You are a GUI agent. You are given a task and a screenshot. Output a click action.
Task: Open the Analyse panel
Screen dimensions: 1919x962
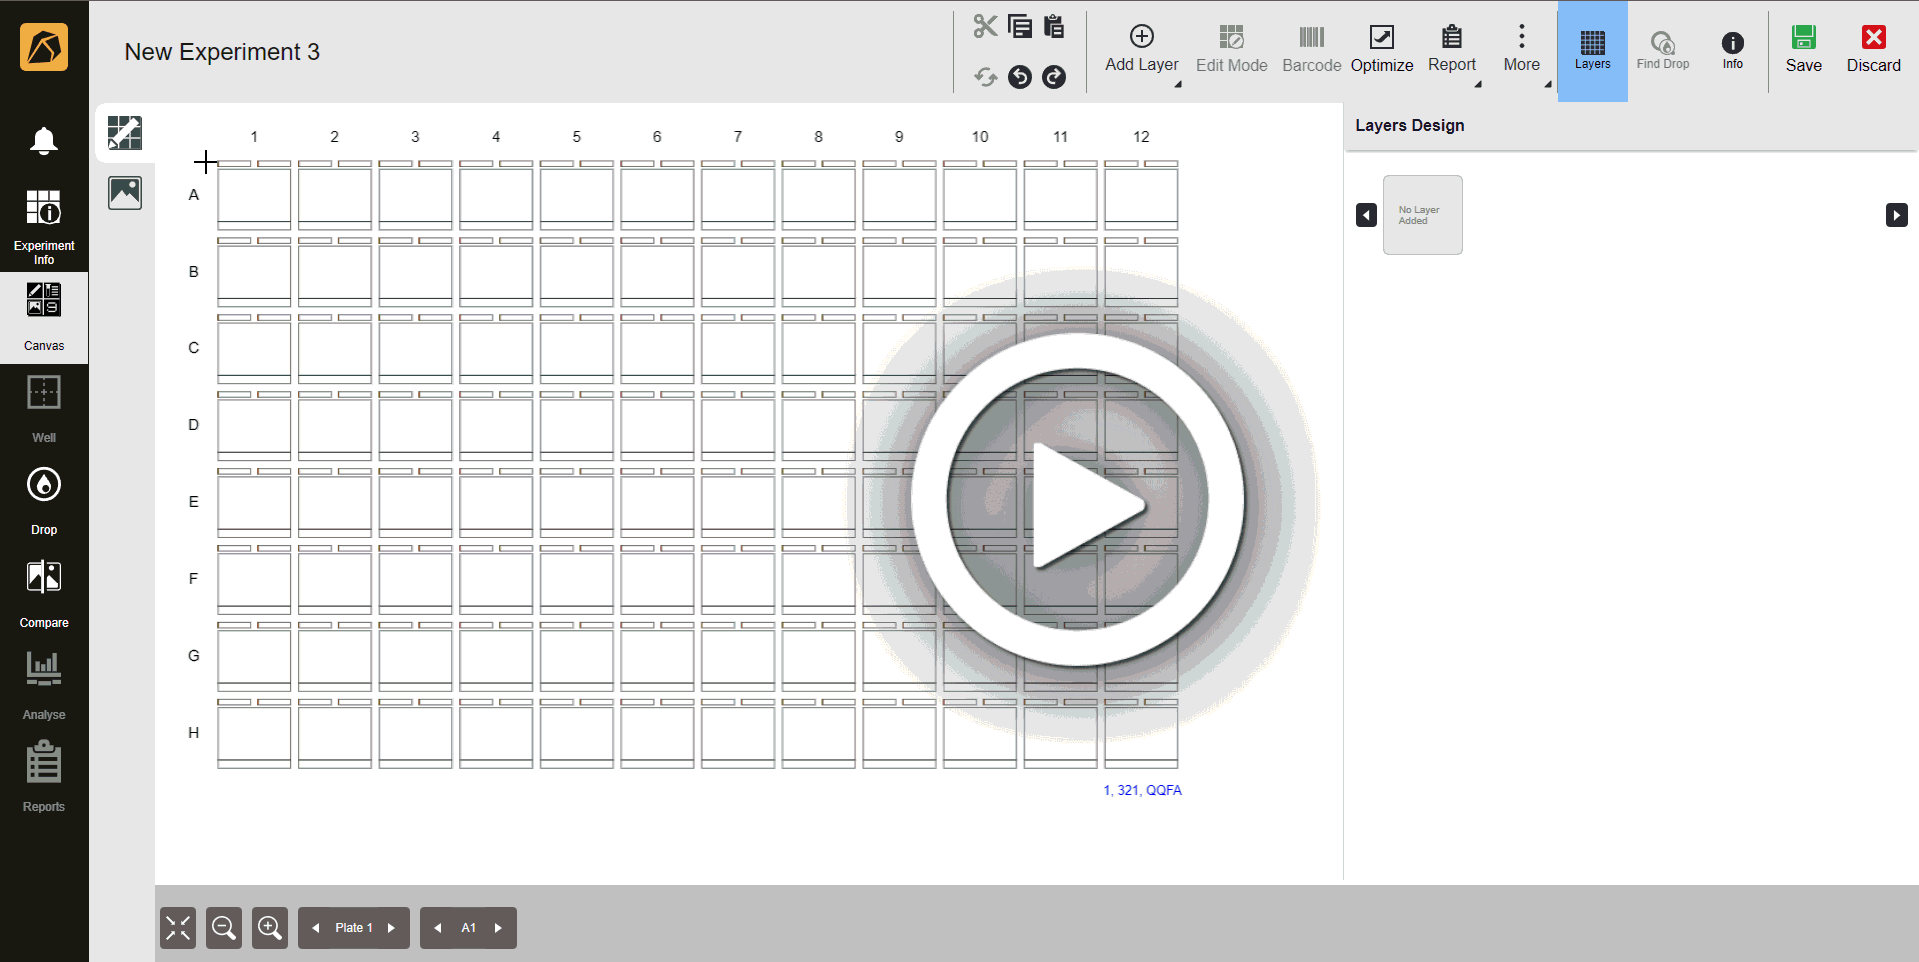point(44,684)
